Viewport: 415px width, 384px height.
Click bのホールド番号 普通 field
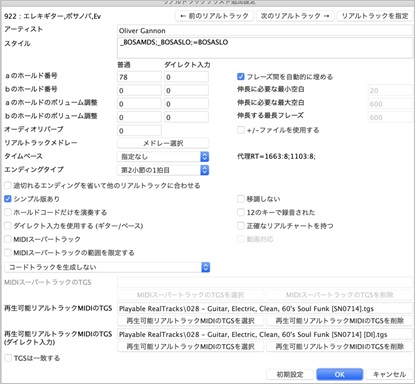click(139, 90)
